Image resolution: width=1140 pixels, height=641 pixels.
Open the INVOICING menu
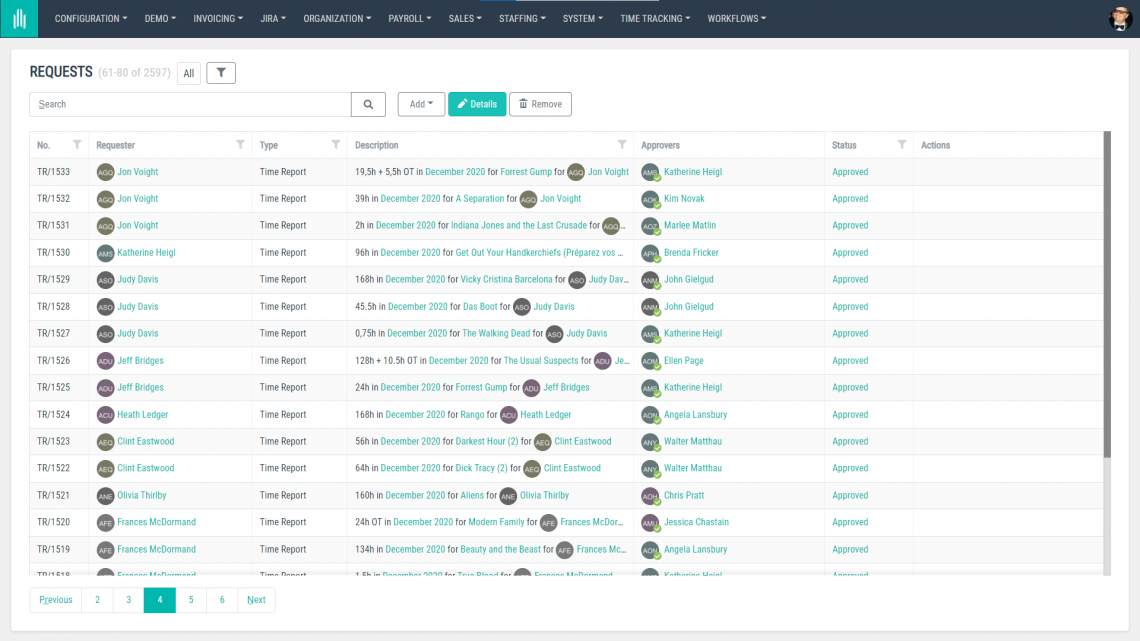217,17
